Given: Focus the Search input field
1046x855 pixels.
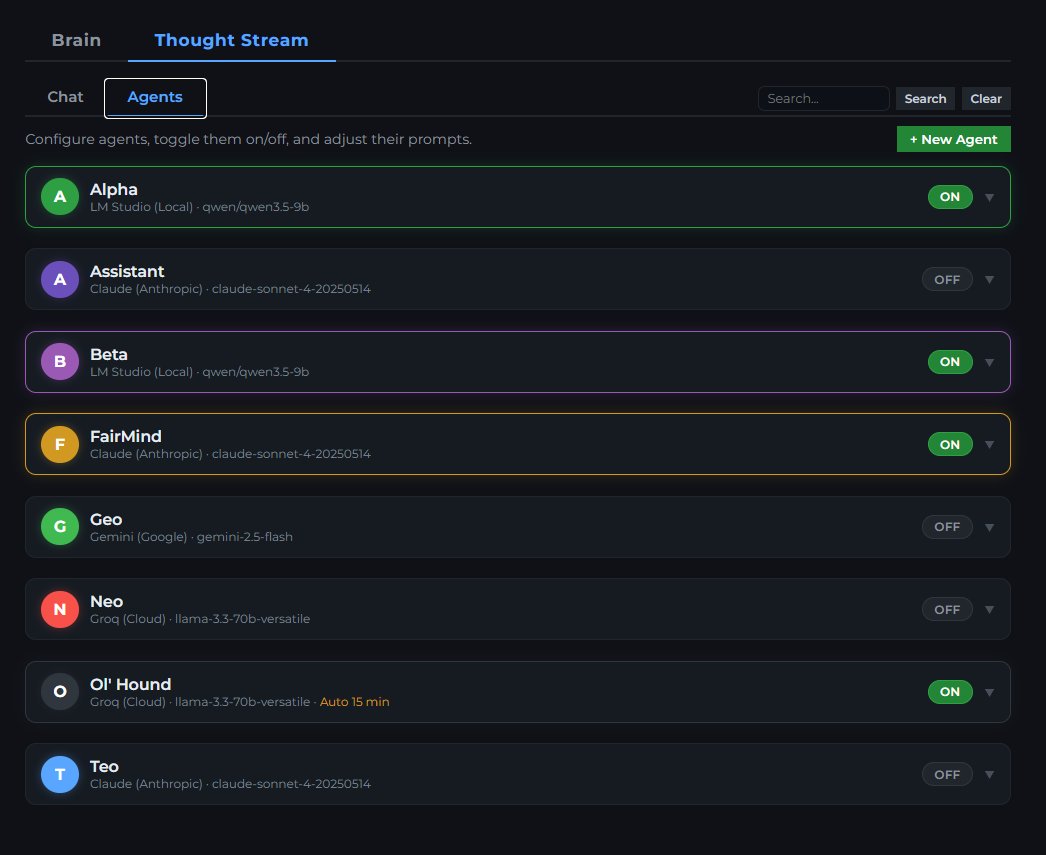Looking at the screenshot, I should point(823,99).
